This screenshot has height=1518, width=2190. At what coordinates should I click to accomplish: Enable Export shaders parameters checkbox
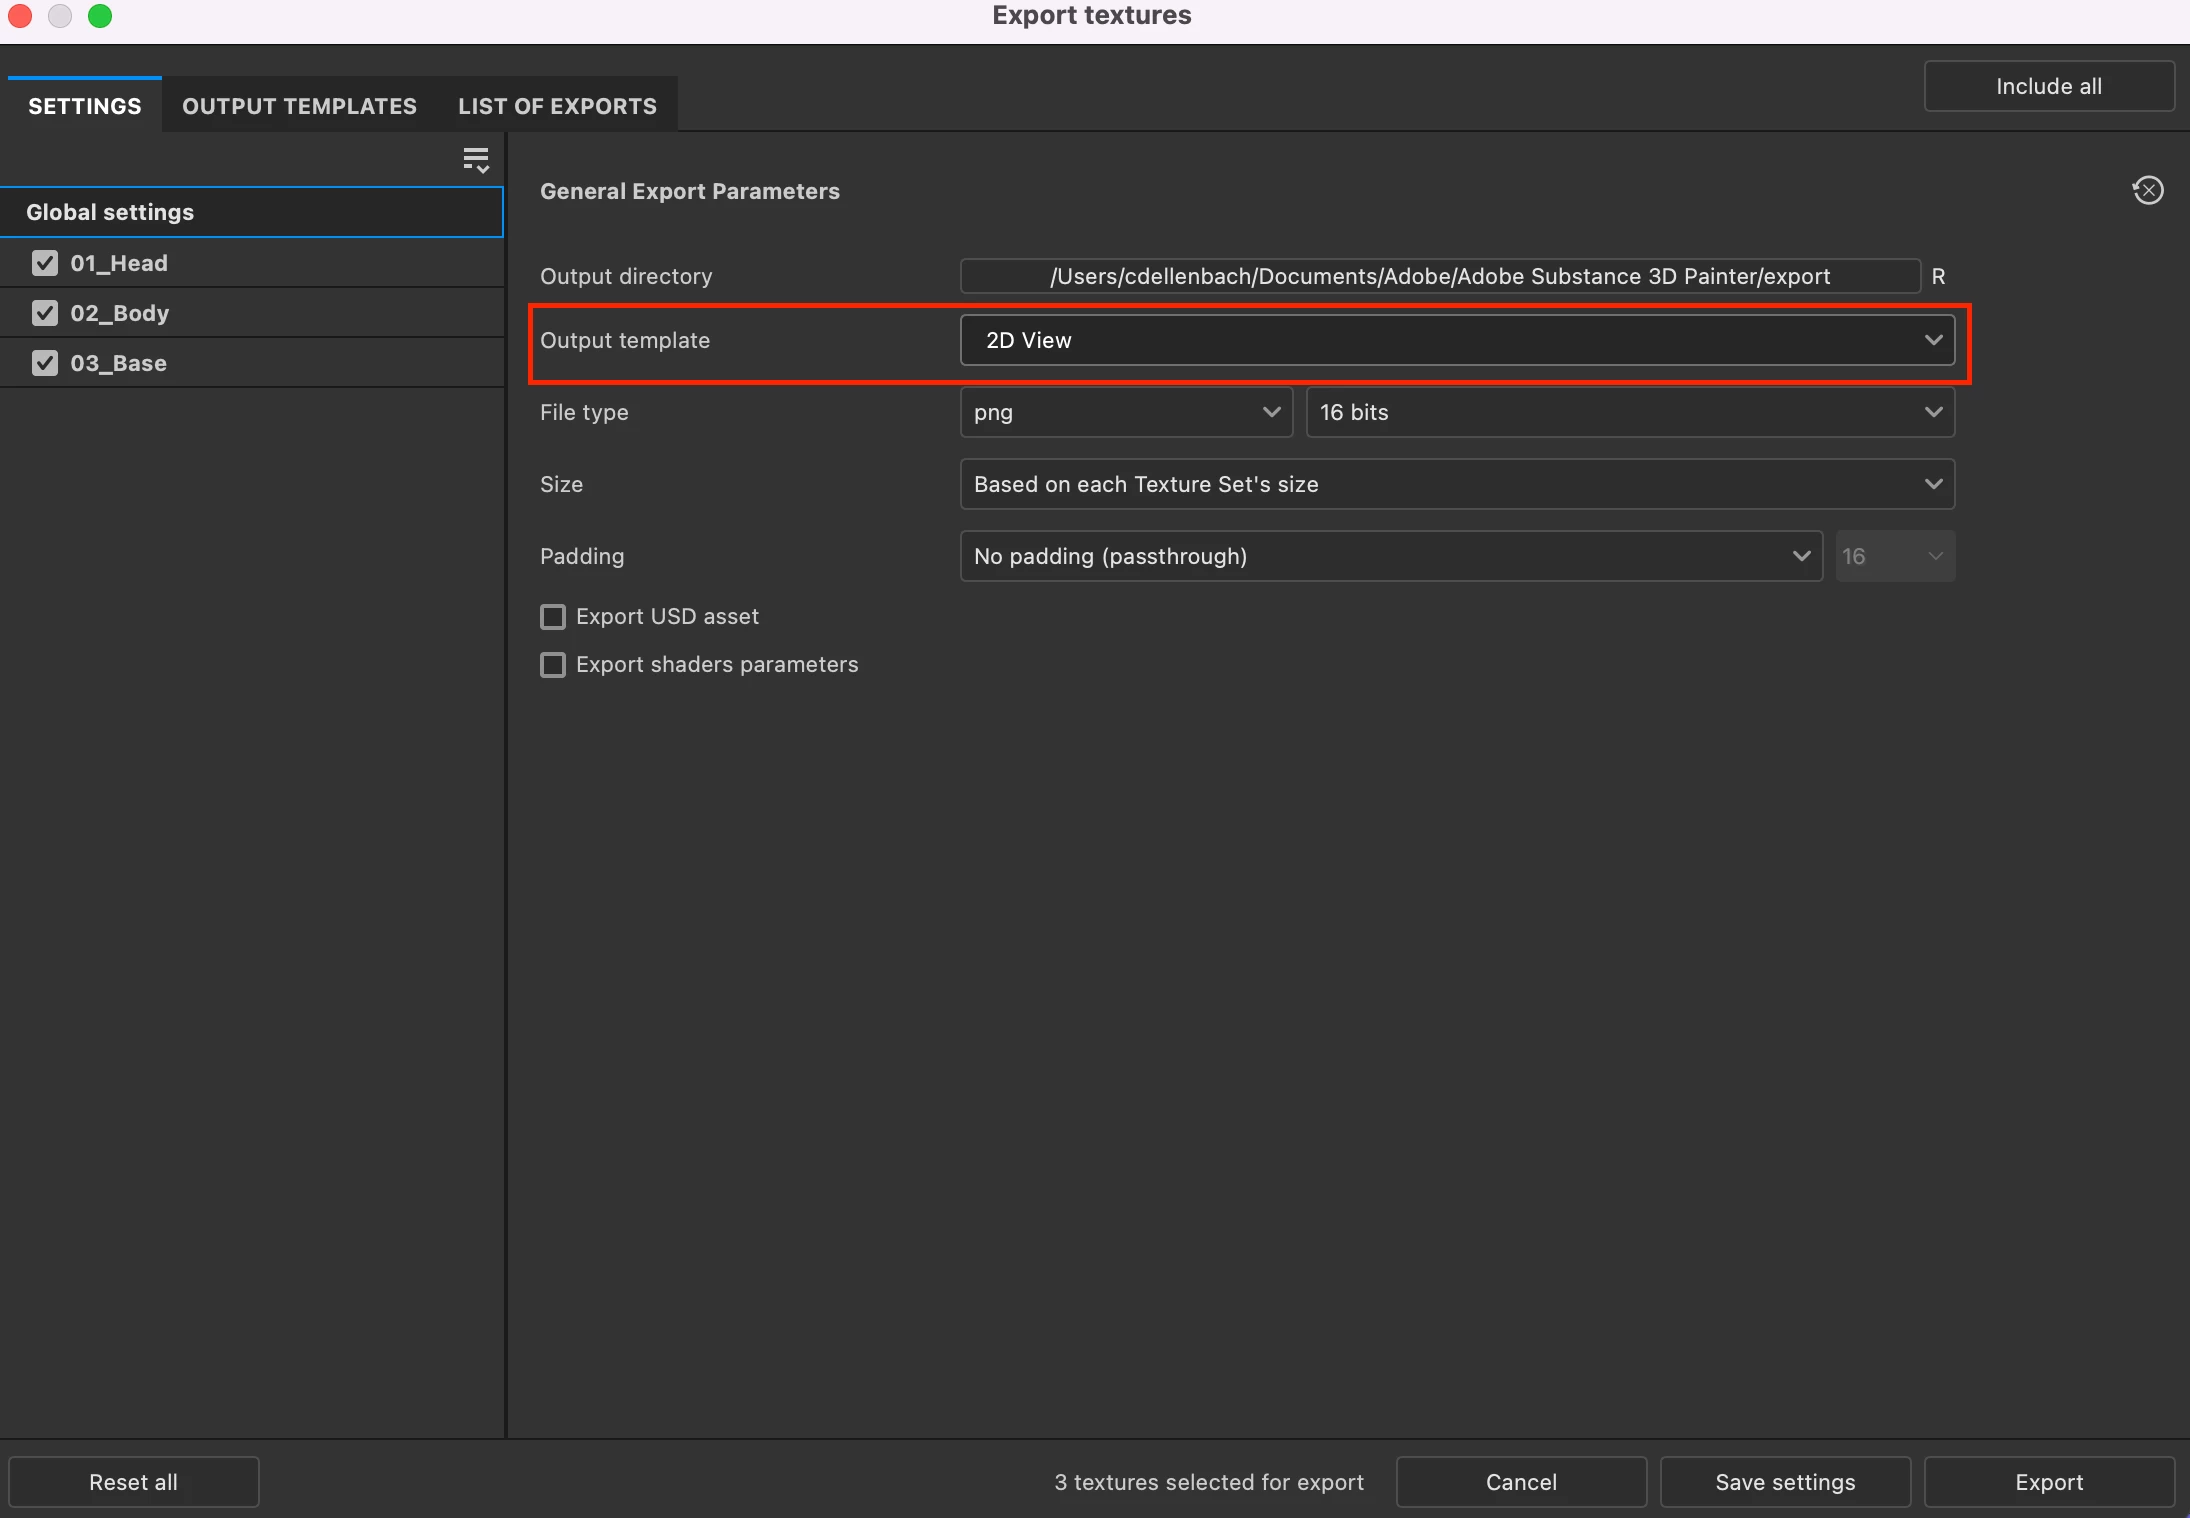click(553, 664)
